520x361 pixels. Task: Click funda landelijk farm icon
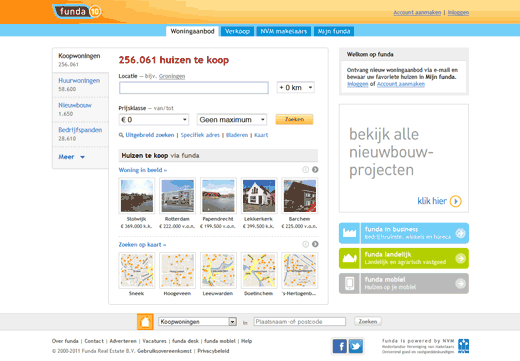click(x=349, y=258)
